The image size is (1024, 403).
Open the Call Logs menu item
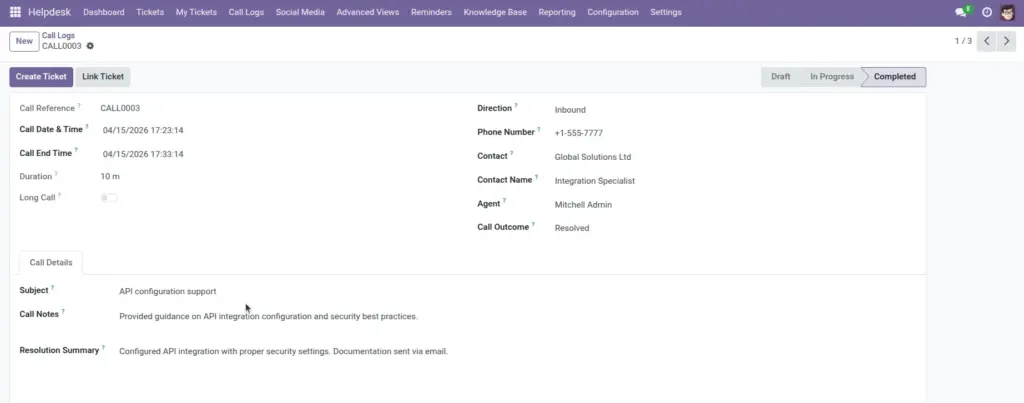point(246,12)
